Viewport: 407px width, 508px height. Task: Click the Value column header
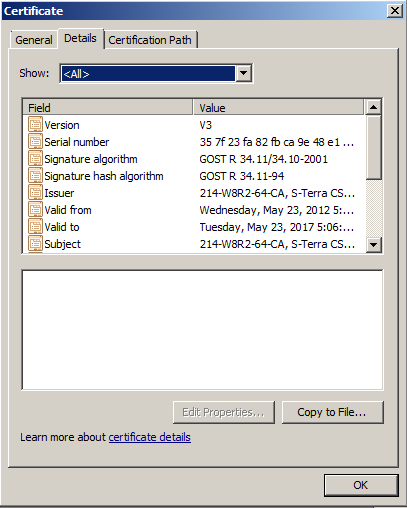coord(278,107)
